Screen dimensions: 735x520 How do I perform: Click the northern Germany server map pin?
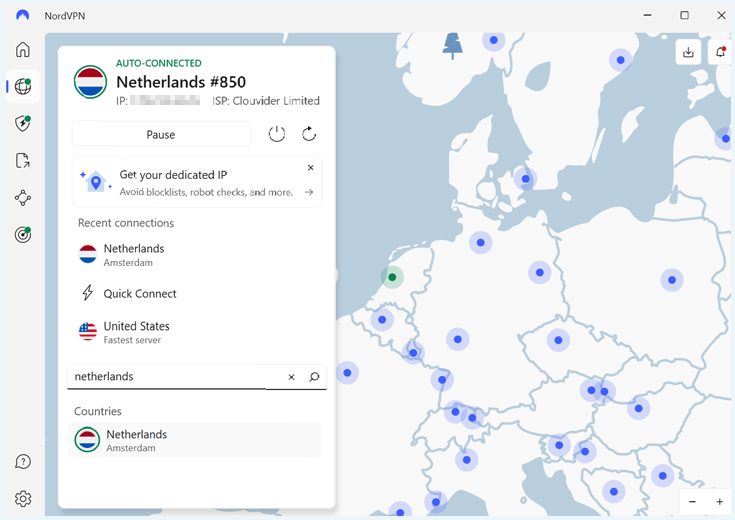coord(480,242)
